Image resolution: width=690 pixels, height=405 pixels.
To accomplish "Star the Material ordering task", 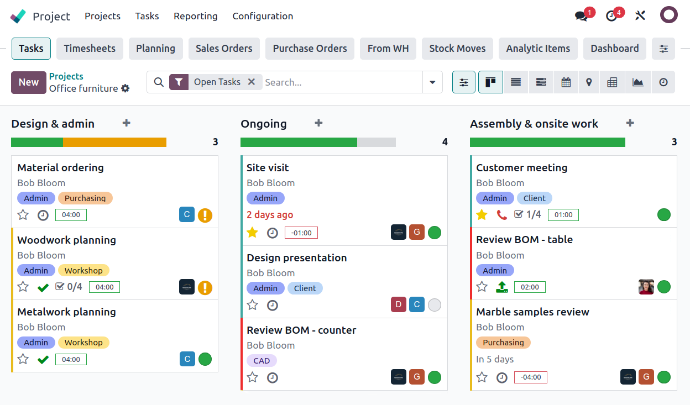I will (x=23, y=214).
